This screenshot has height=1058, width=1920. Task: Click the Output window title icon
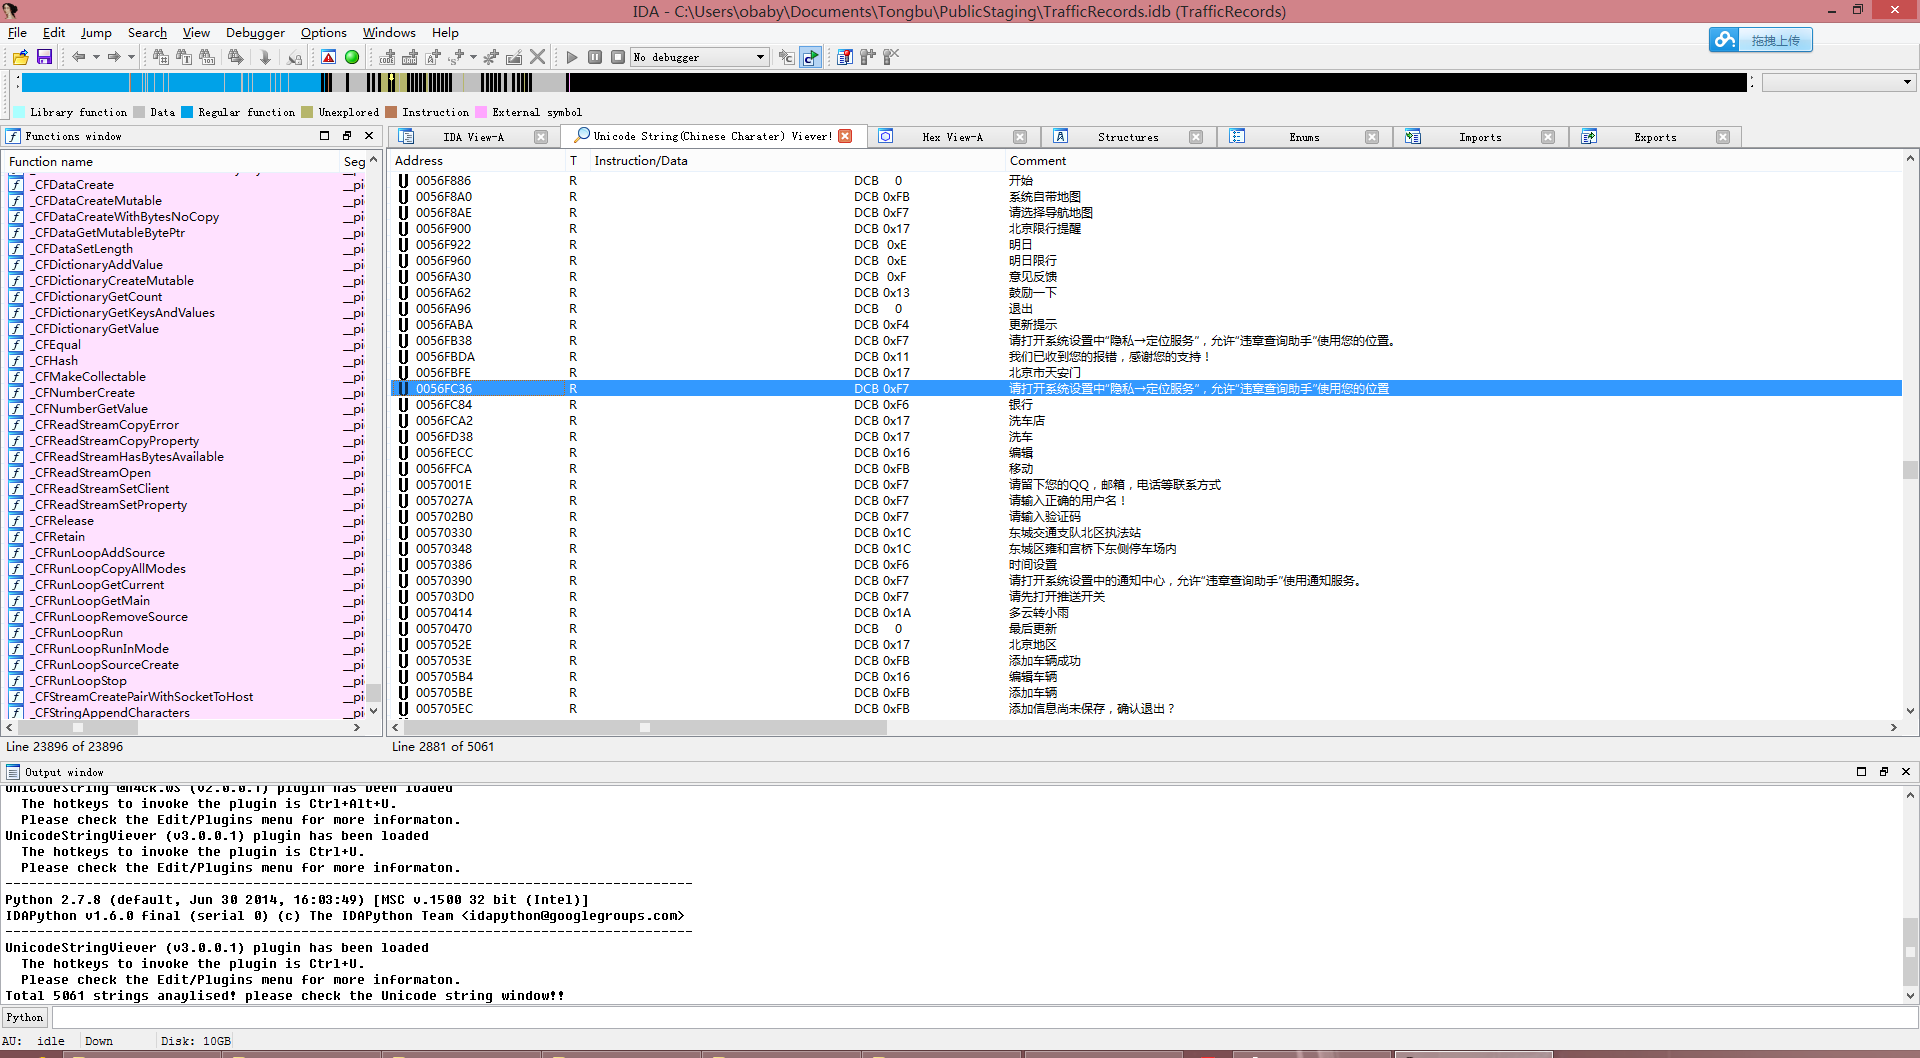click(x=13, y=772)
